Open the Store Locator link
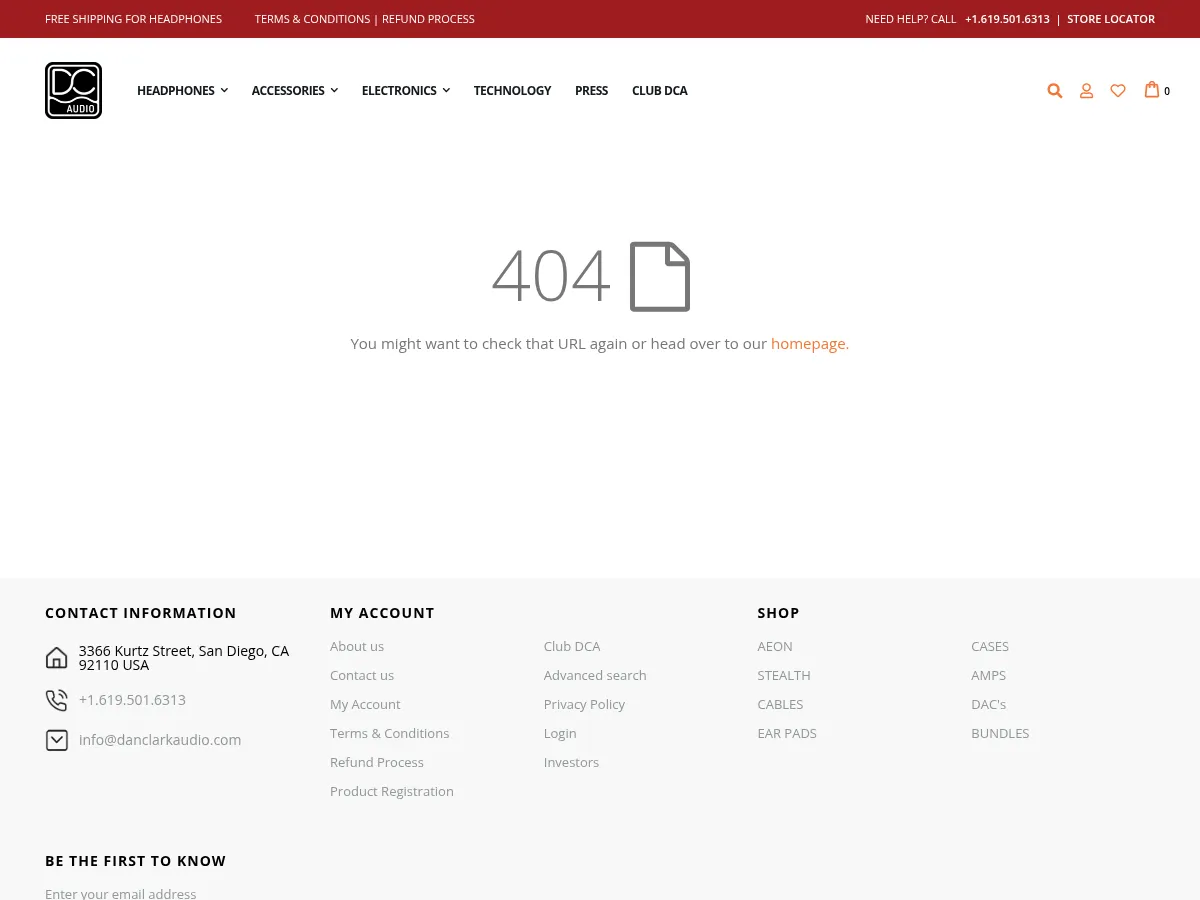 pos(1110,19)
